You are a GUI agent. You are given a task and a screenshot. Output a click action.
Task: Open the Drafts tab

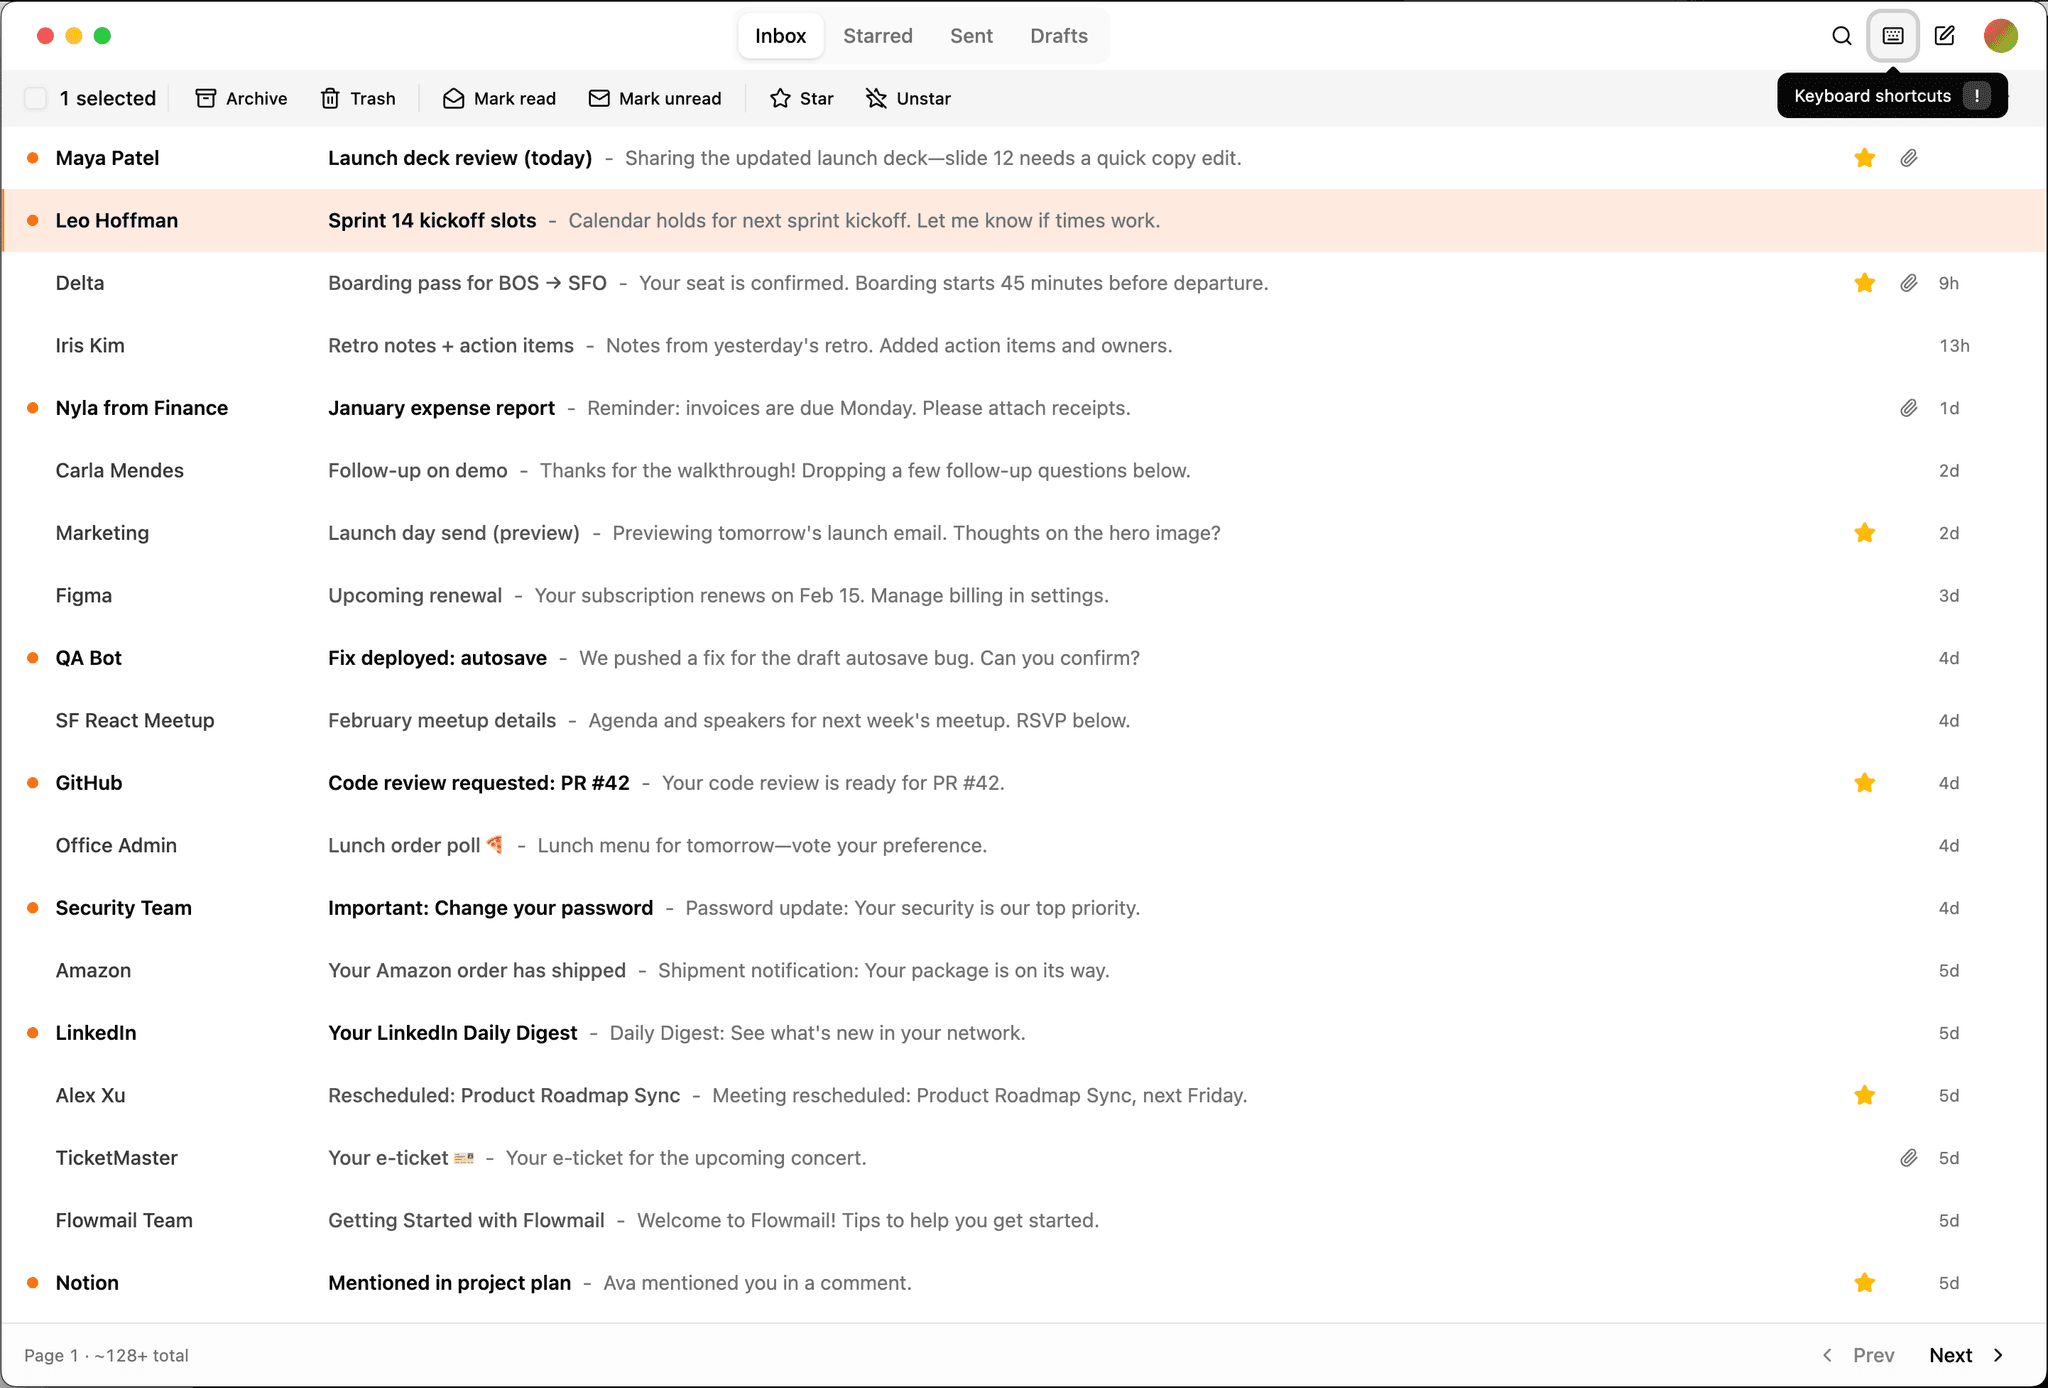(x=1058, y=35)
